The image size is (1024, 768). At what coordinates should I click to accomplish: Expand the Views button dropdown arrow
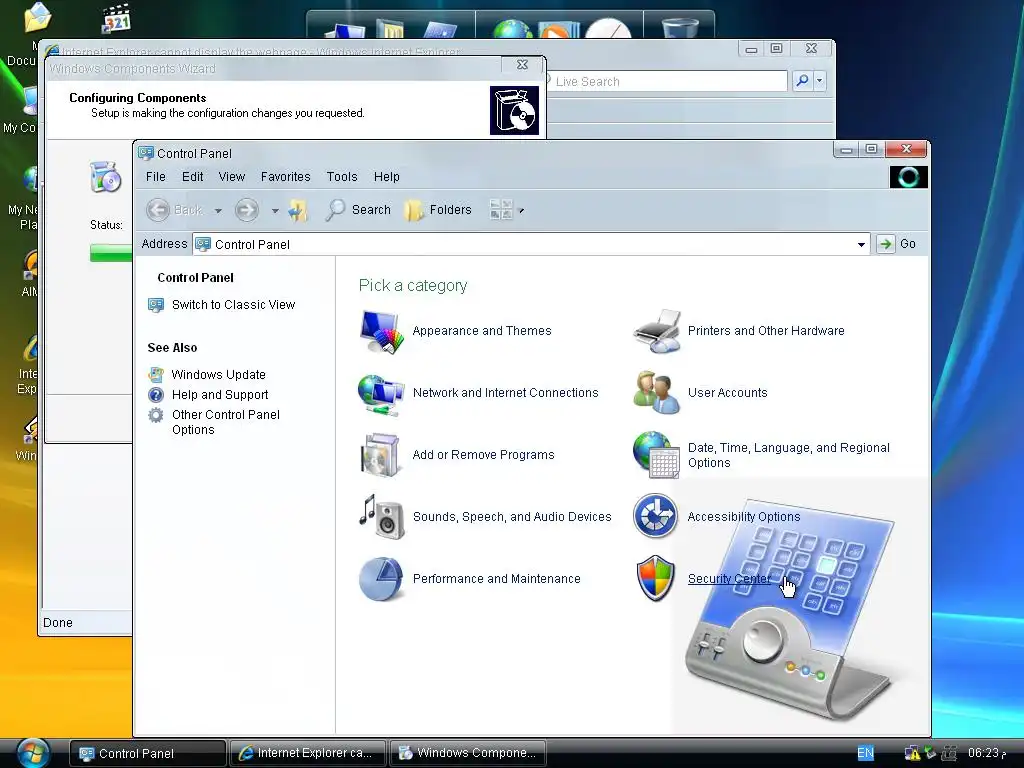click(x=521, y=210)
